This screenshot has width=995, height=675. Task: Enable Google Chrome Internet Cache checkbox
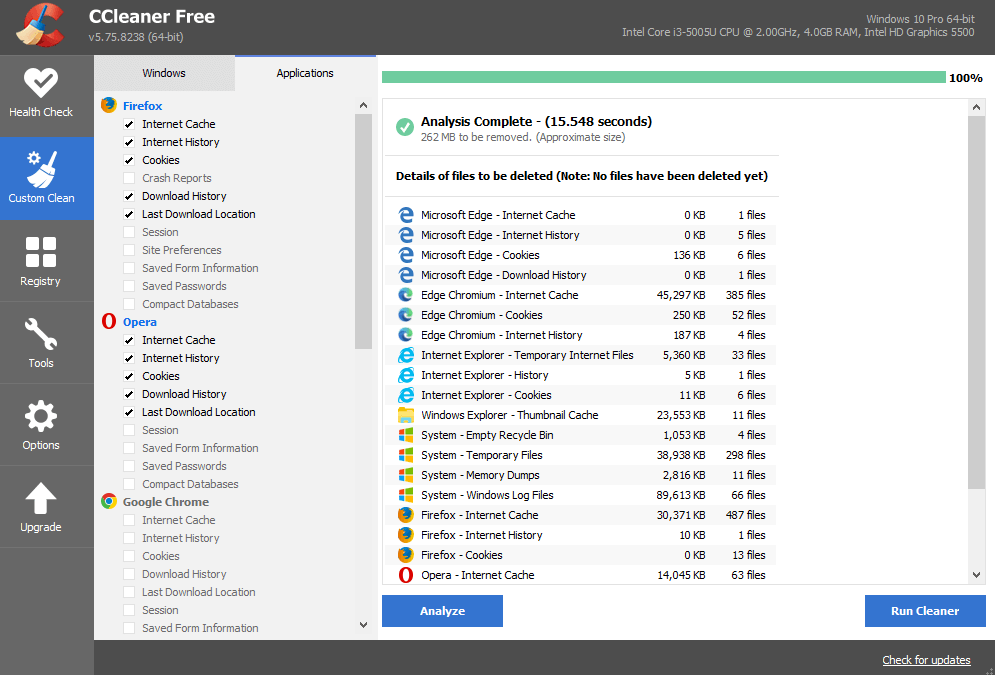tap(129, 520)
